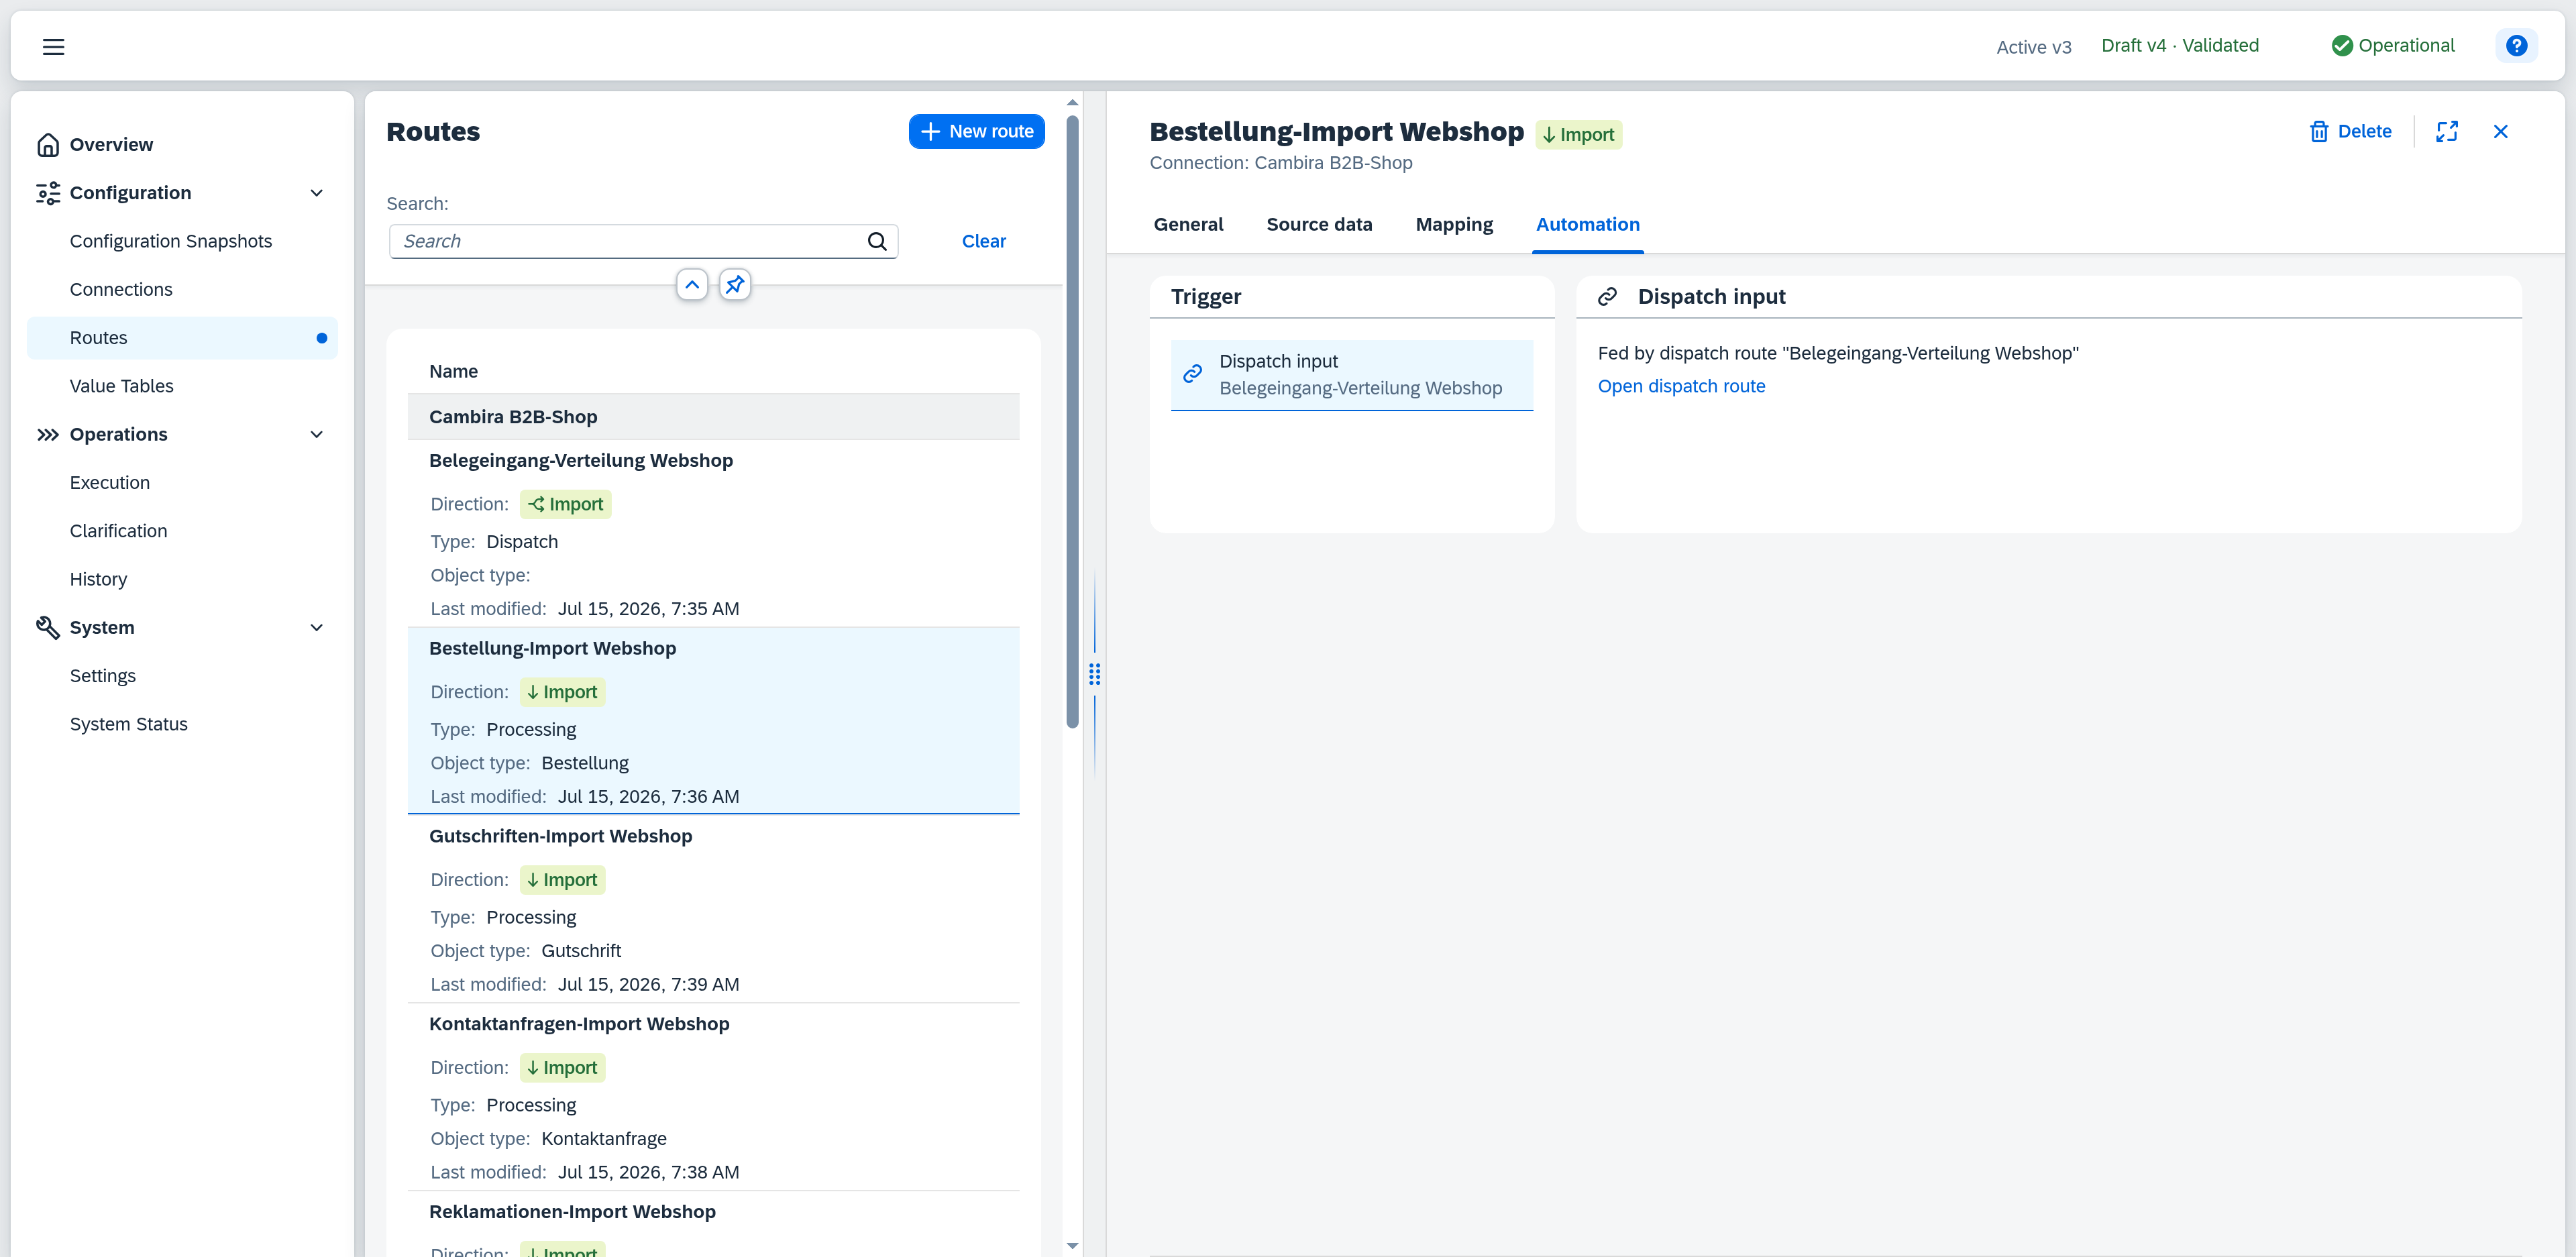Open Clarification under Operations
The image size is (2576, 1257).
(x=182, y=531)
